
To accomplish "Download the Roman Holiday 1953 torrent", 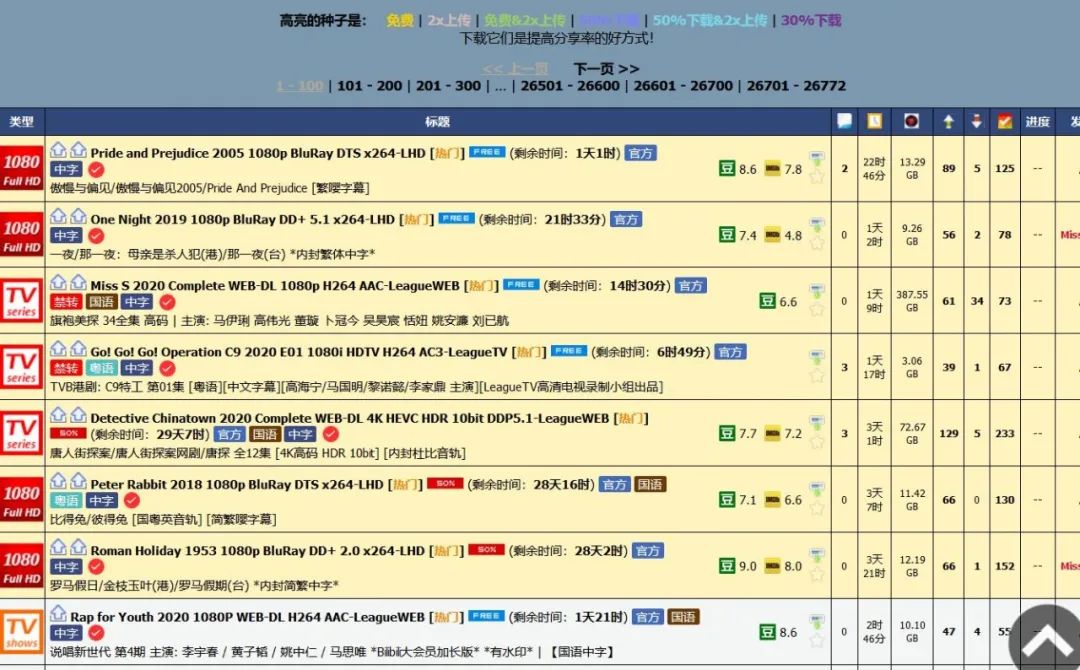I will (817, 556).
